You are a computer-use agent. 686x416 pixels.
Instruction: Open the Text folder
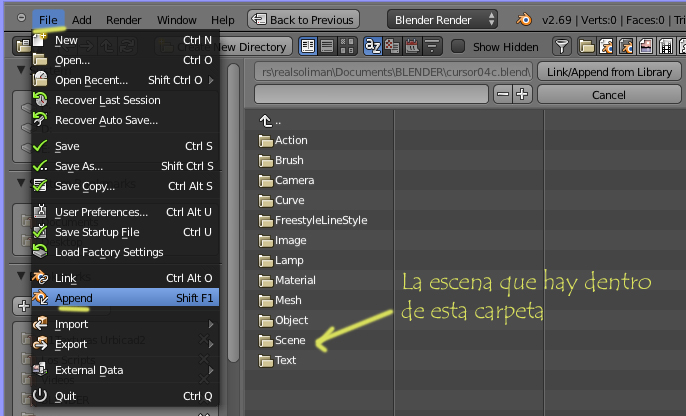click(277, 360)
